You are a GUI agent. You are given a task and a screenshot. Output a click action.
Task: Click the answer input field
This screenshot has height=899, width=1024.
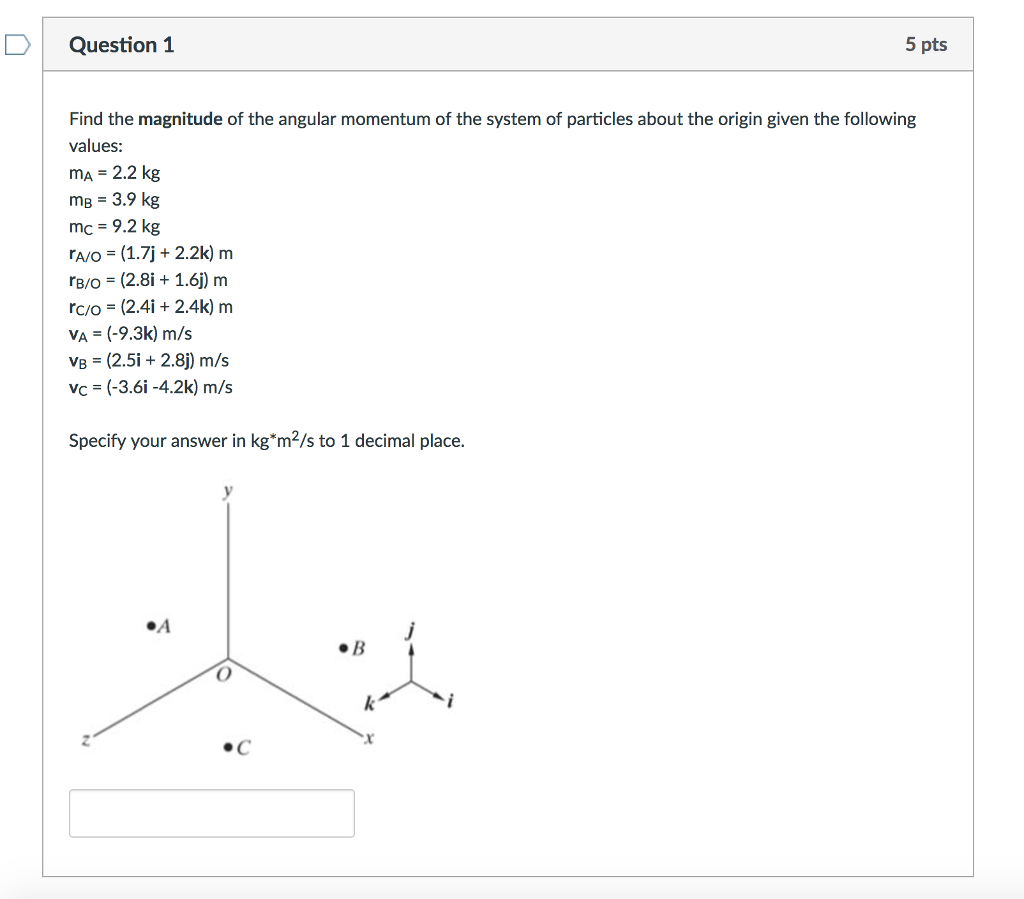coord(211,813)
